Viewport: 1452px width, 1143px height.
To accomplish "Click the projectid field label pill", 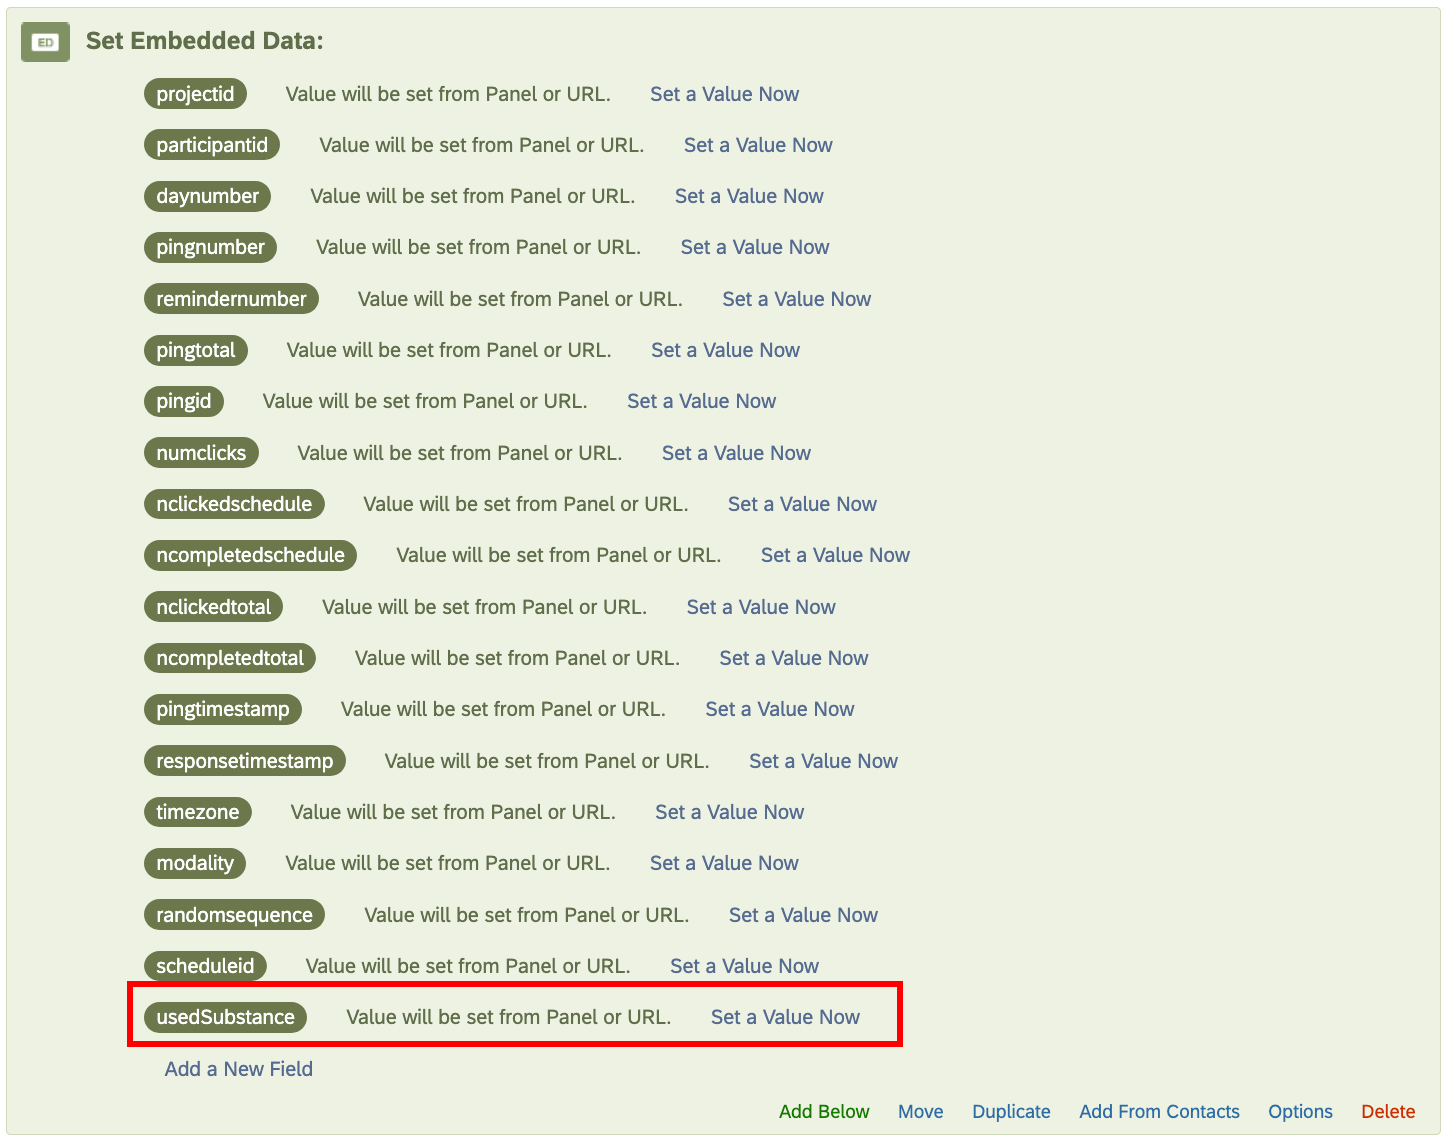I will coord(195,93).
